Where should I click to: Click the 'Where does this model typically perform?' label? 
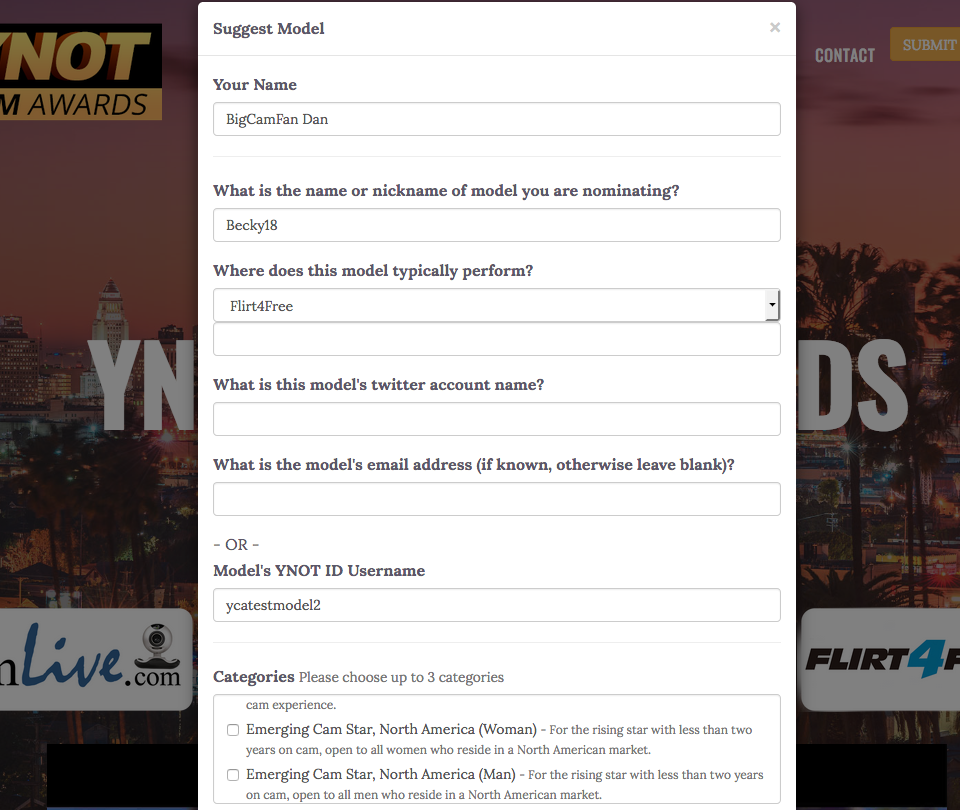(373, 271)
